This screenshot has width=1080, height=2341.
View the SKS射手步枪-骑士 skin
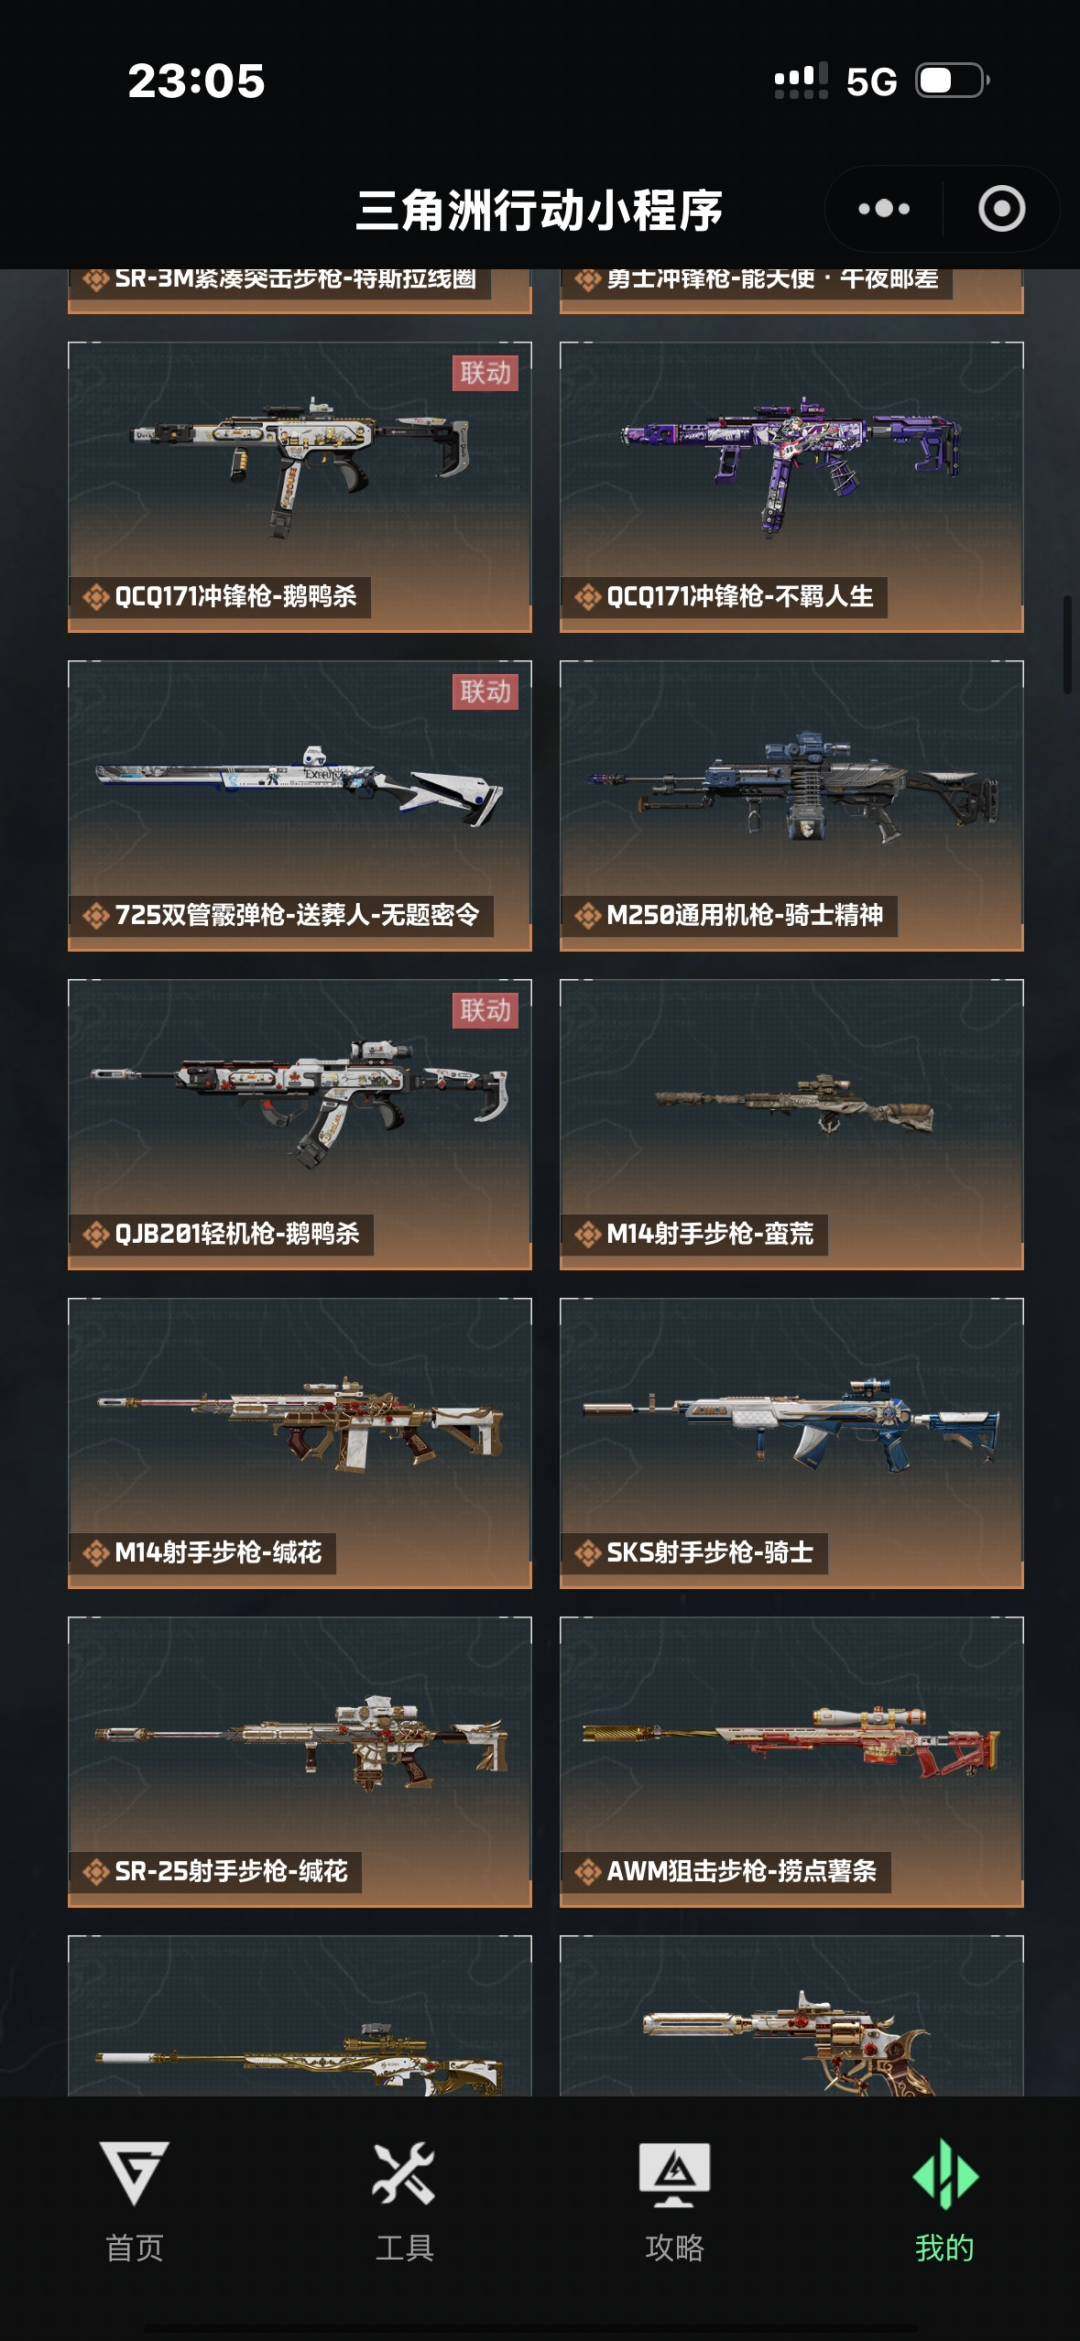point(792,1443)
